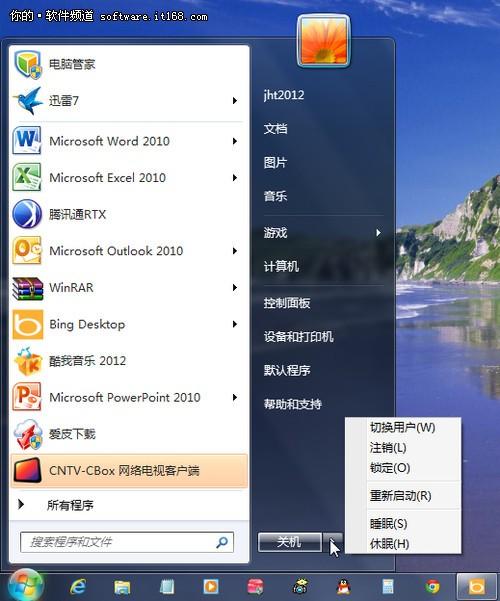Open QQ penguin on taskbar
This screenshot has height=601, width=500.
point(344,586)
